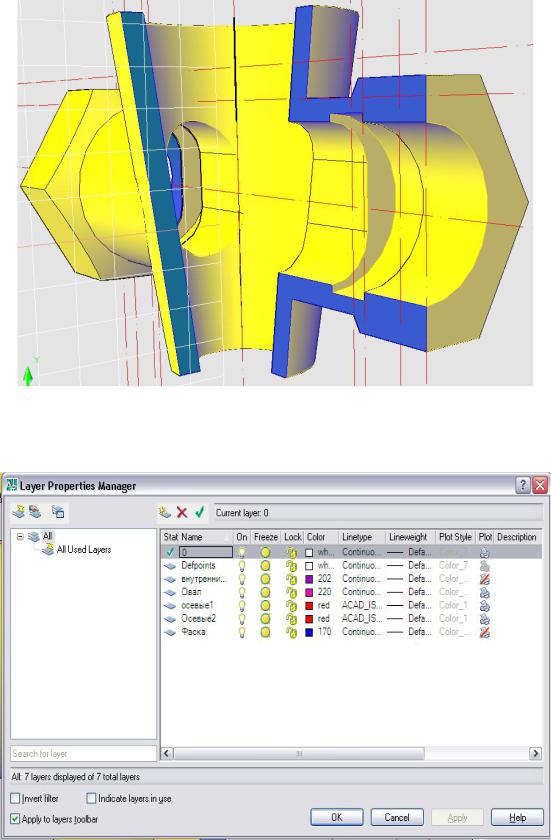
Task: Open plot style for осевые1 layer
Action: 454,605
